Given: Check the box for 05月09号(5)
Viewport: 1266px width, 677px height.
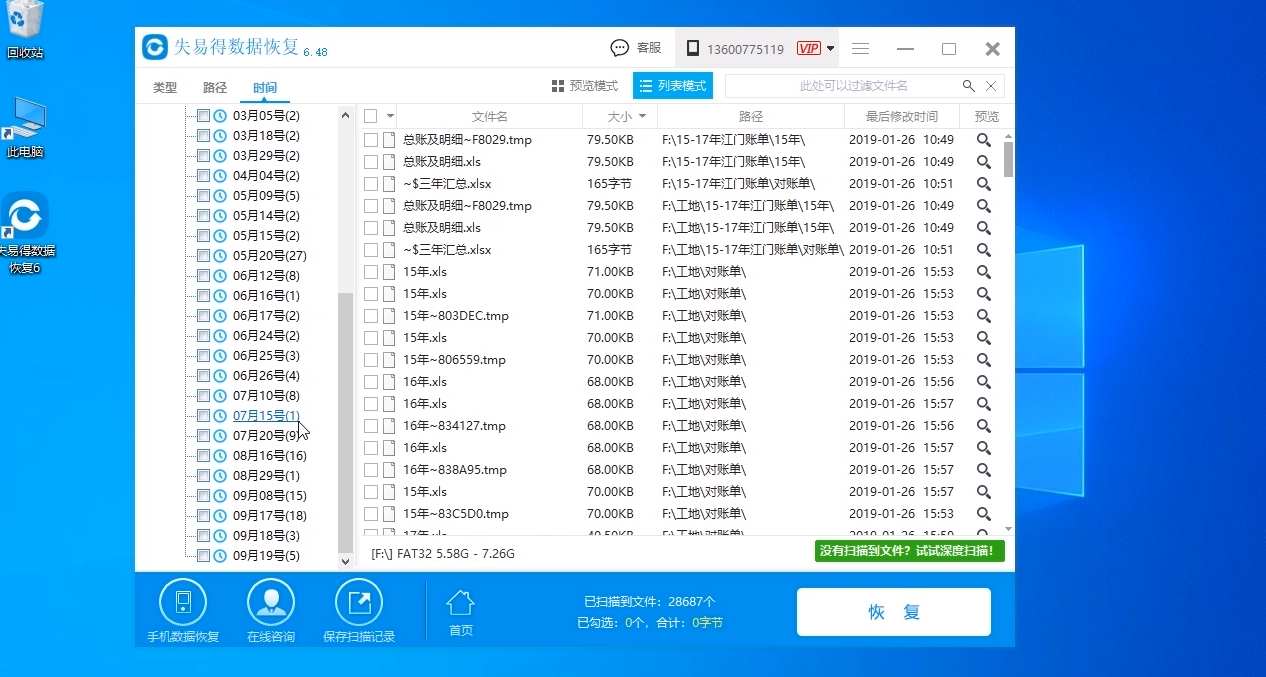Looking at the screenshot, I should click(x=203, y=196).
